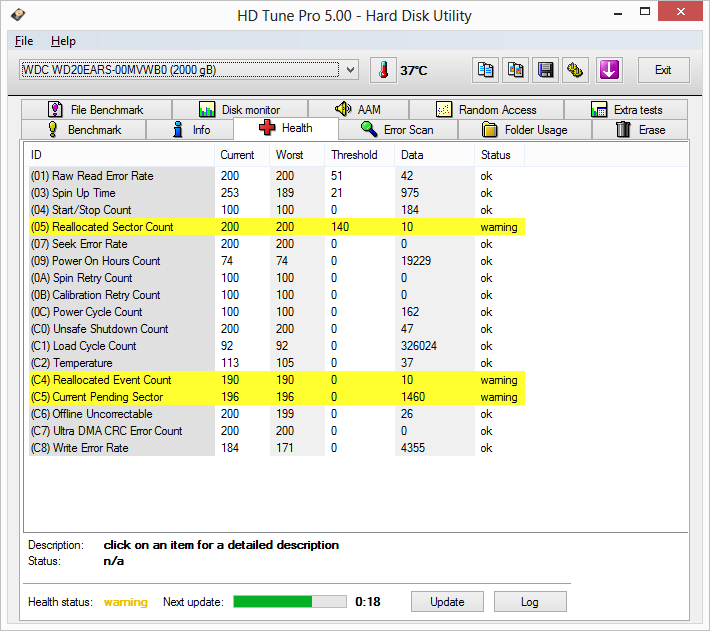Select the Power On Hours Count row
Screen dimensions: 710x631
pos(277,261)
